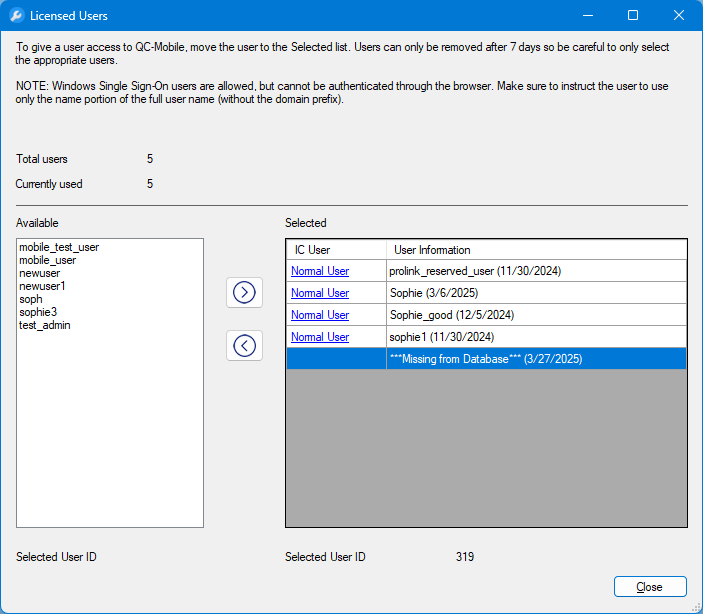Click the User Information column header

click(x=536, y=250)
